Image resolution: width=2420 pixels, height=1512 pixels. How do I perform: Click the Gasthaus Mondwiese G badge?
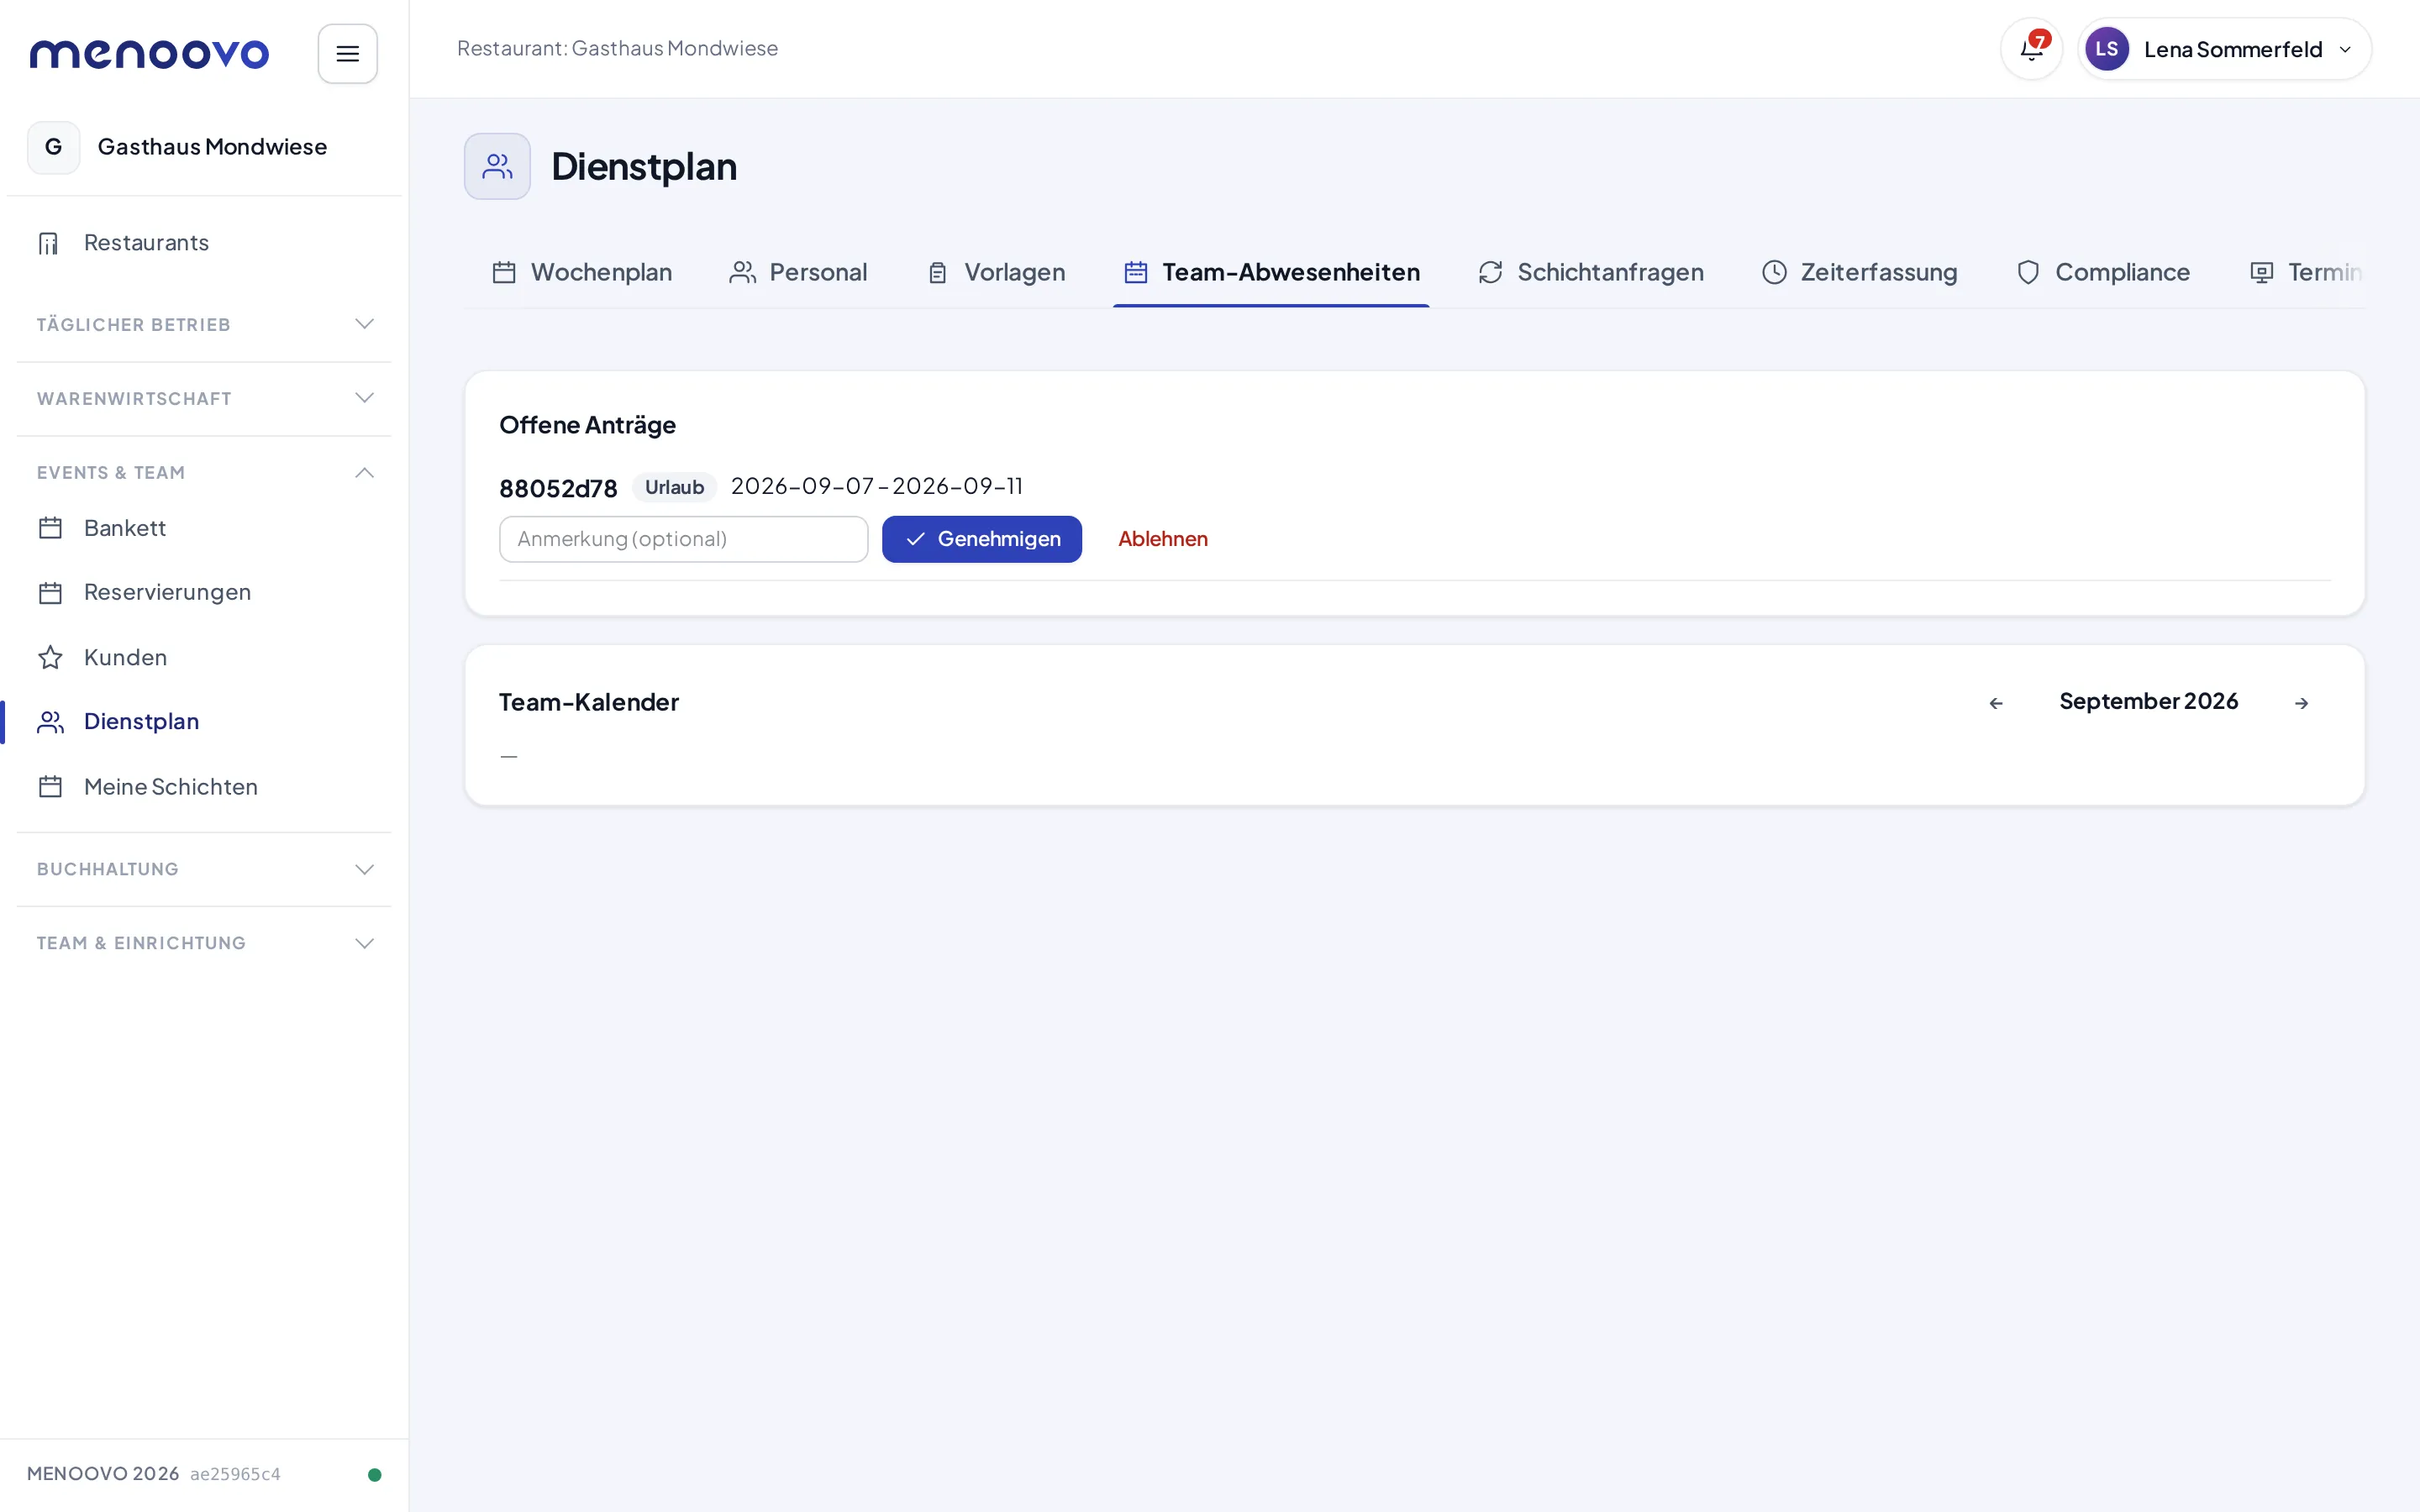pos(54,147)
